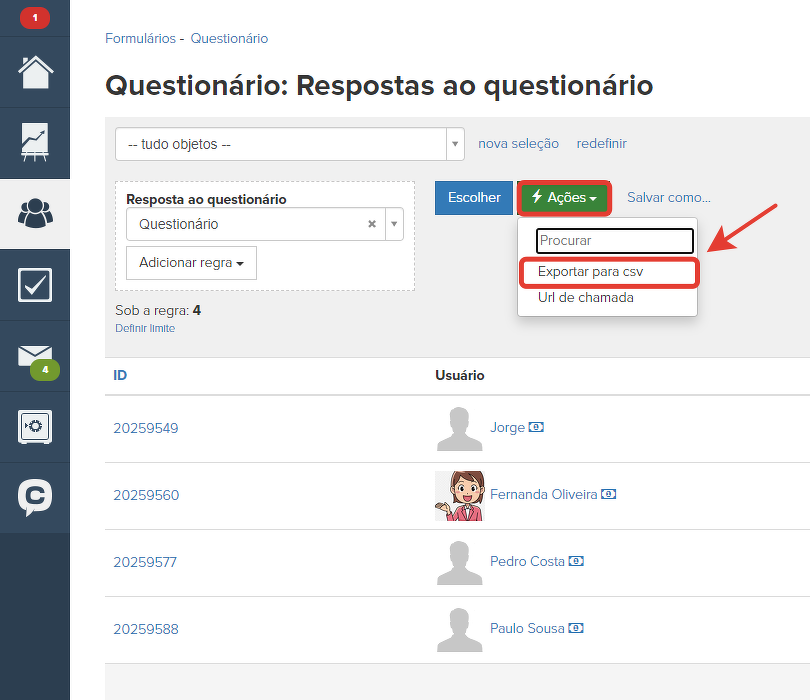Open the chat bubble sidebar icon
The width and height of the screenshot is (810, 700).
pos(35,498)
